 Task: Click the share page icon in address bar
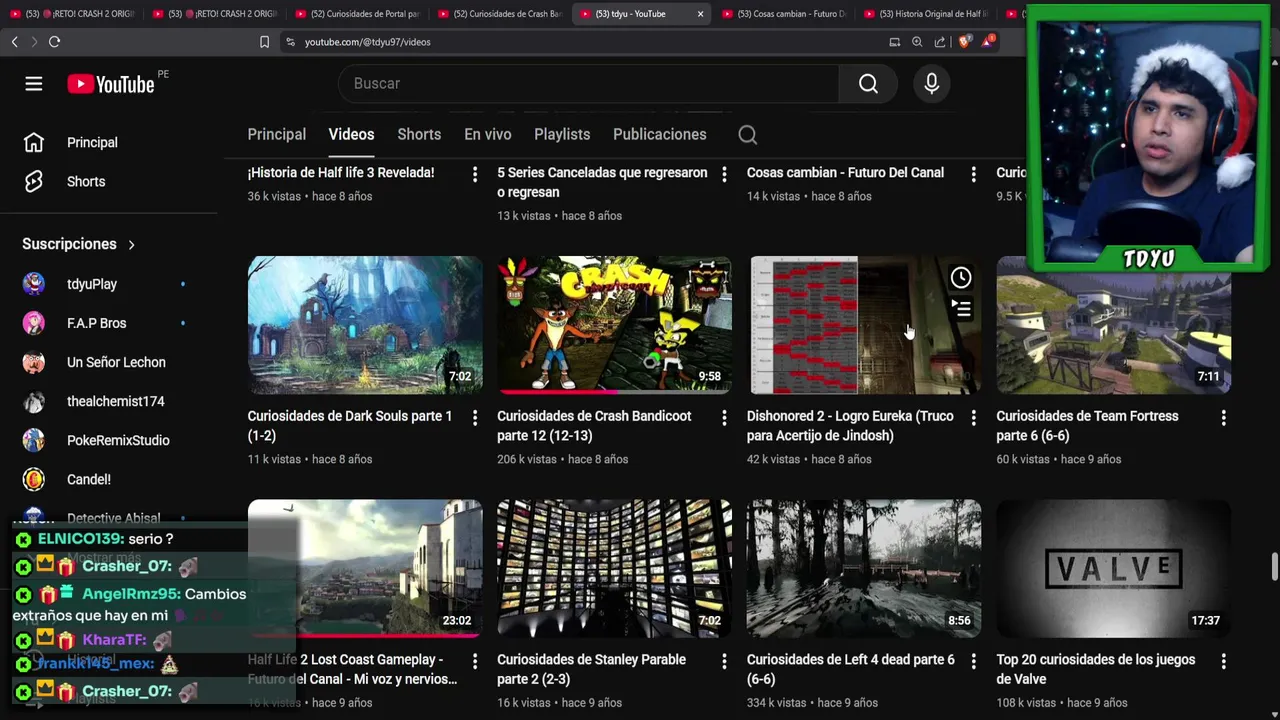tap(940, 42)
